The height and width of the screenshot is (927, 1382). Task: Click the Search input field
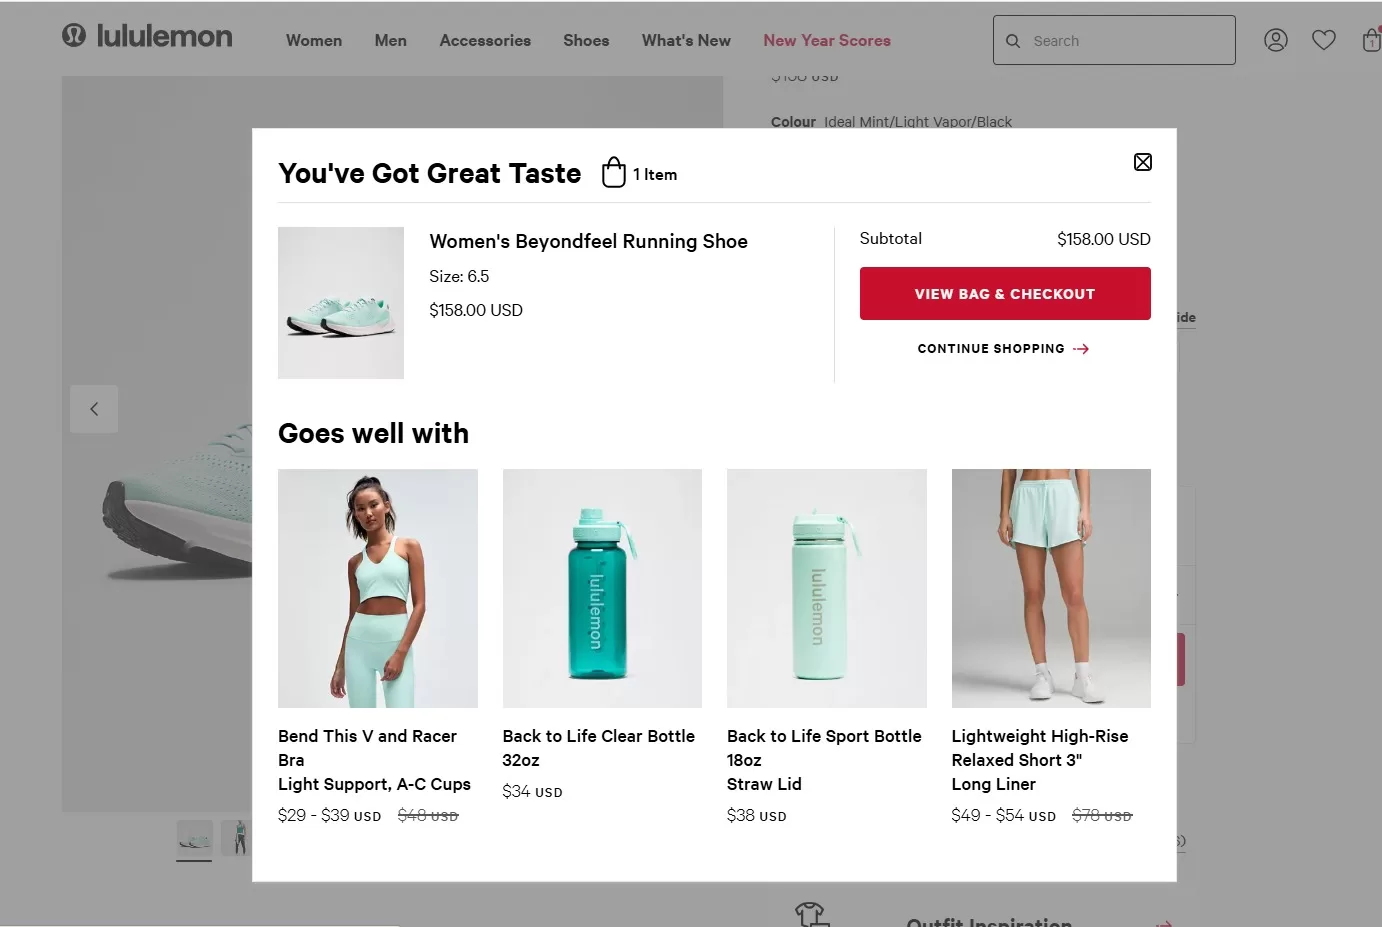click(x=1114, y=40)
